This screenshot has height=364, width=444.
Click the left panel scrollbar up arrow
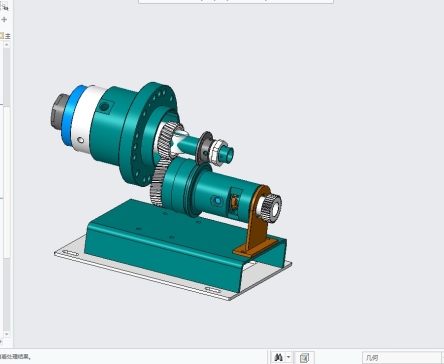pyautogui.click(x=7, y=45)
